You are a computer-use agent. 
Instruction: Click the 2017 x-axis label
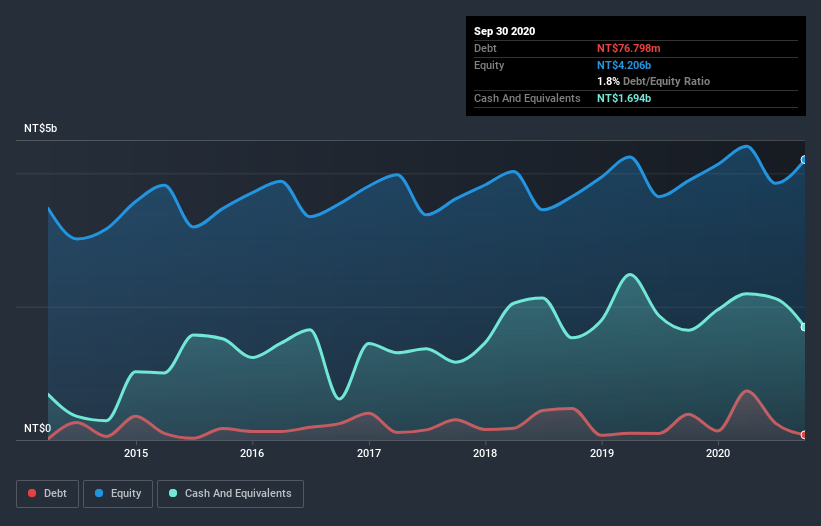(x=369, y=453)
